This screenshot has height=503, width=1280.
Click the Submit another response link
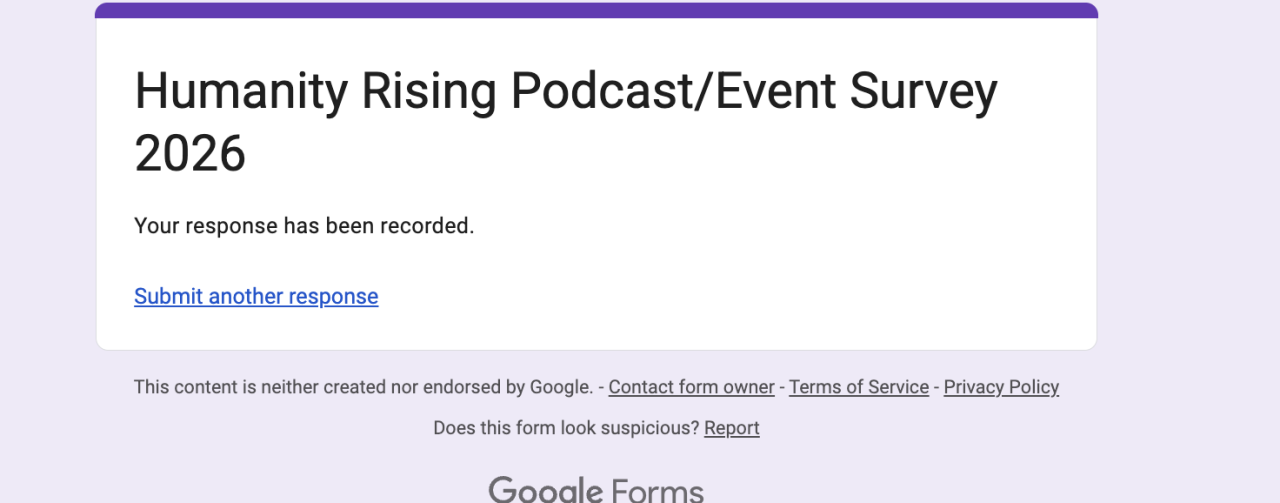pyautogui.click(x=256, y=296)
